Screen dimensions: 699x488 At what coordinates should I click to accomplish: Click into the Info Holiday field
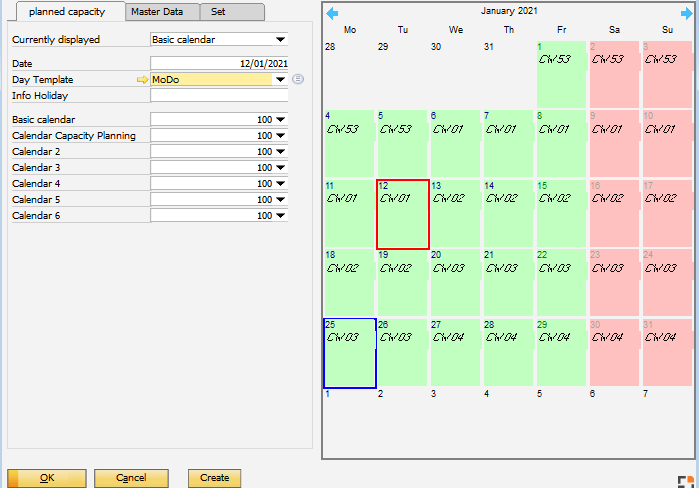click(219, 96)
